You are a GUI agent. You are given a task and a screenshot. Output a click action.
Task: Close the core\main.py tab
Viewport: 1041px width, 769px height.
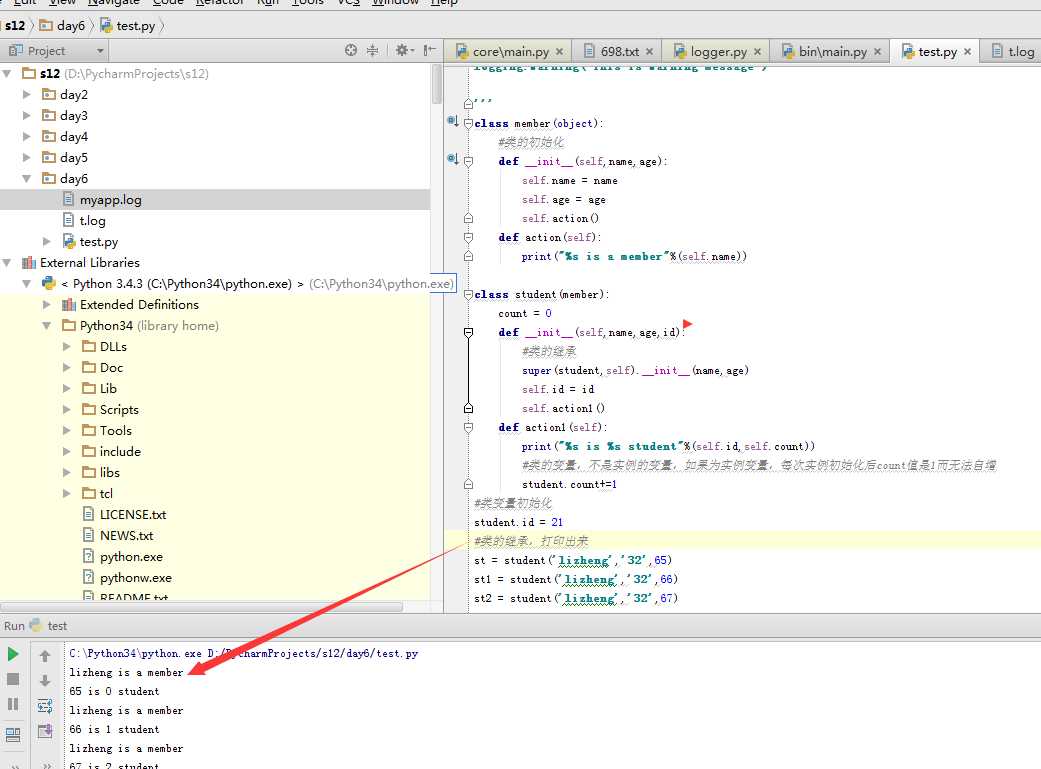(x=560, y=52)
